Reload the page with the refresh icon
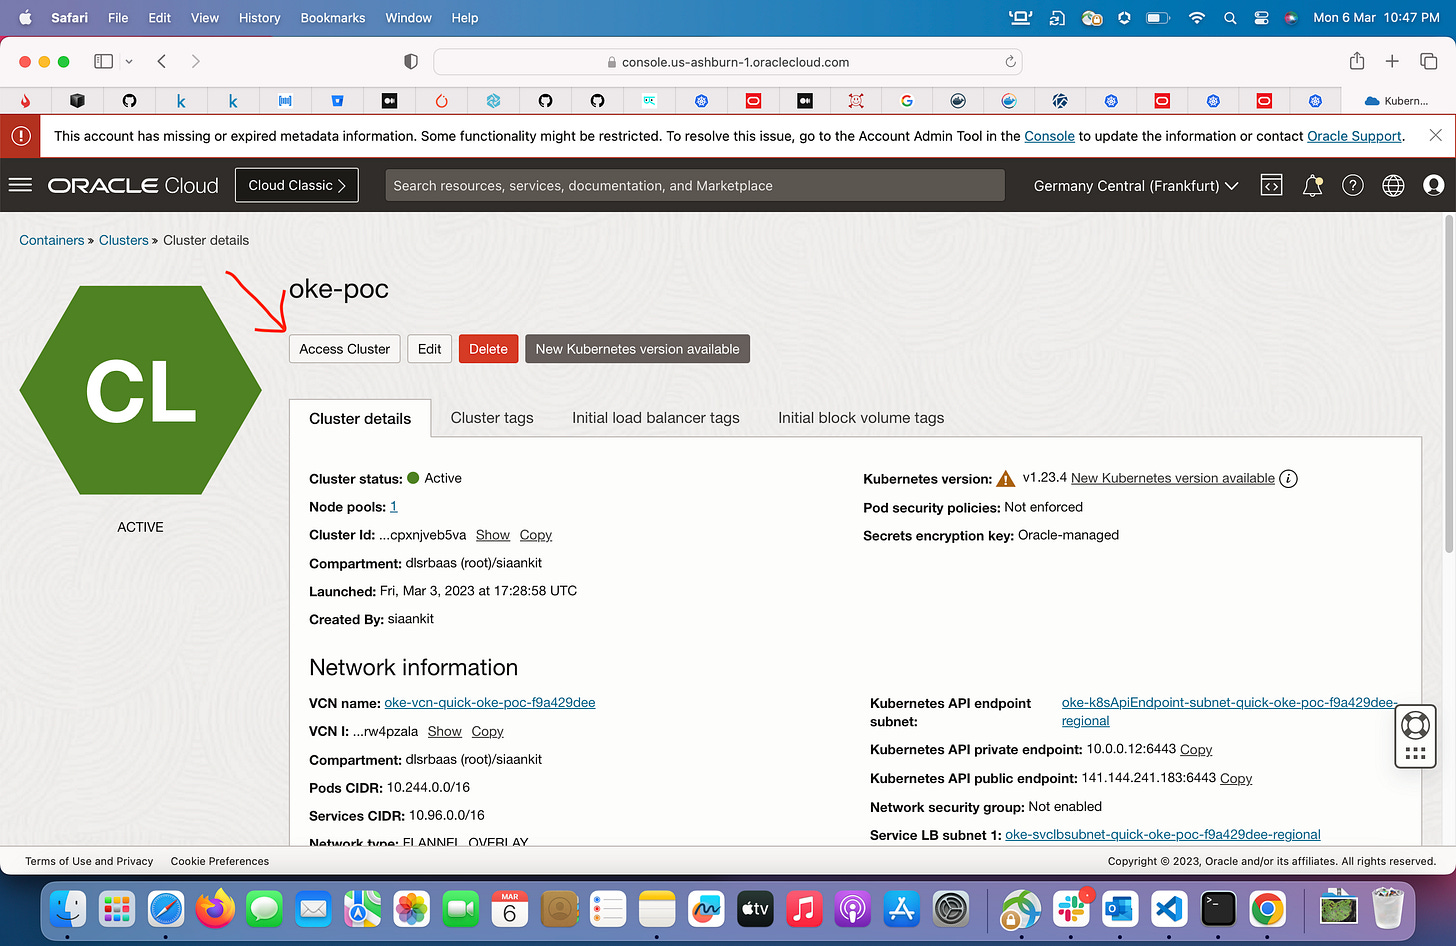1456x946 pixels. 1010,61
